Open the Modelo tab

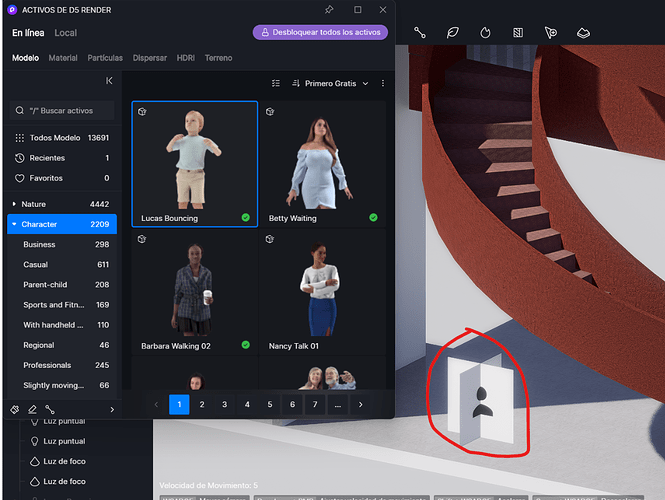pos(25,58)
